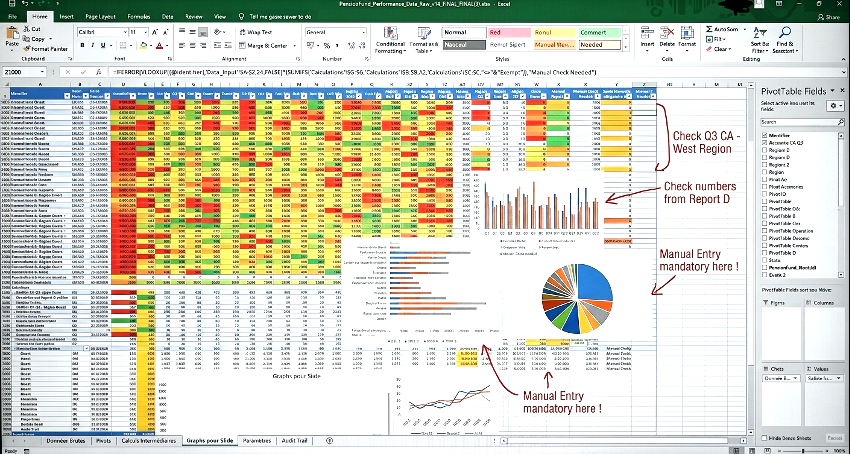Screen dimensions: 850x454
Task: Click the Paste clipboard icon
Action: coord(12,33)
